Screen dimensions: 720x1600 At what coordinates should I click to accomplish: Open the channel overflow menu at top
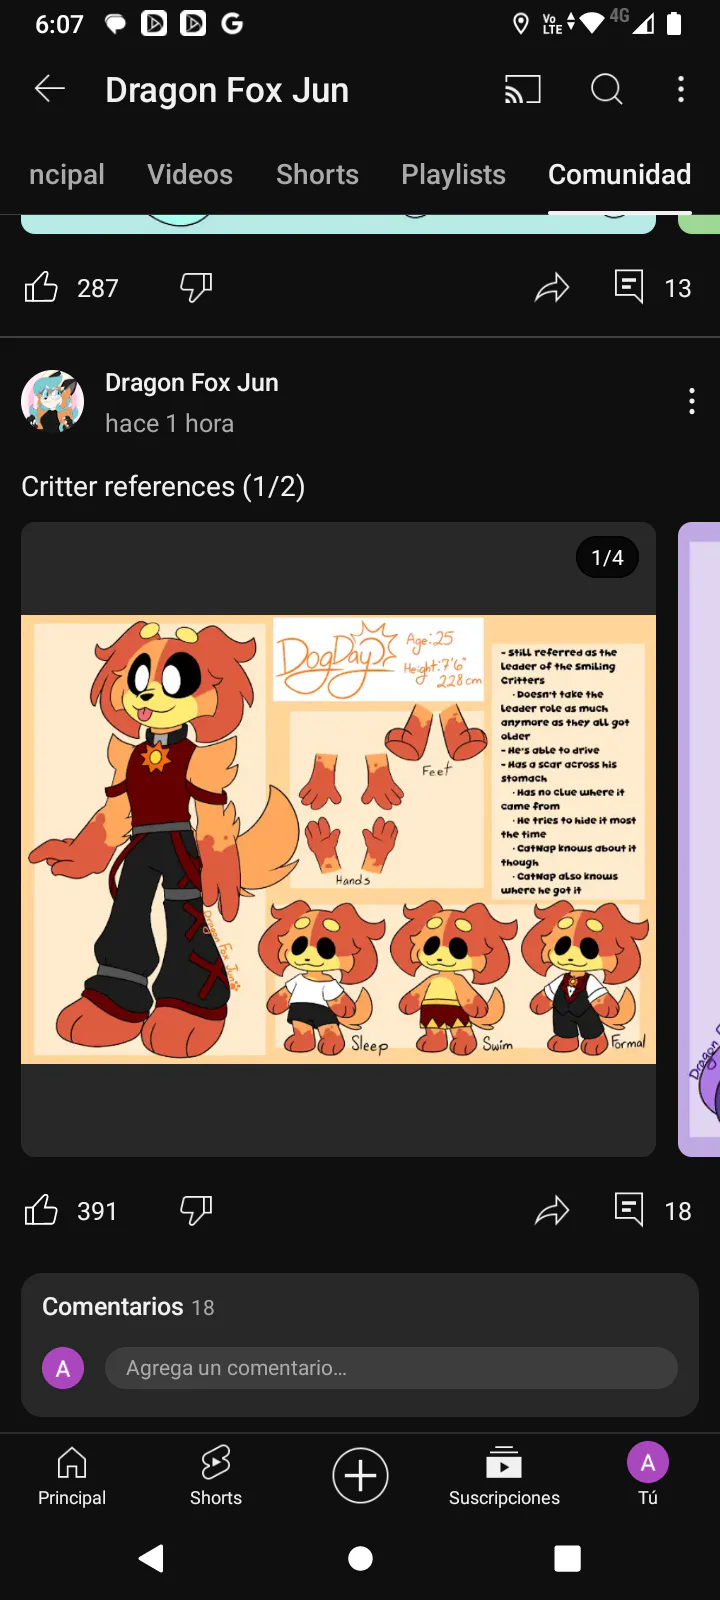(681, 90)
